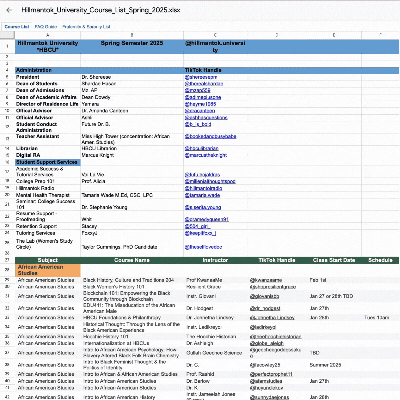Select the Digital RA cell
The width and height of the screenshot is (400, 400).
click(48, 155)
